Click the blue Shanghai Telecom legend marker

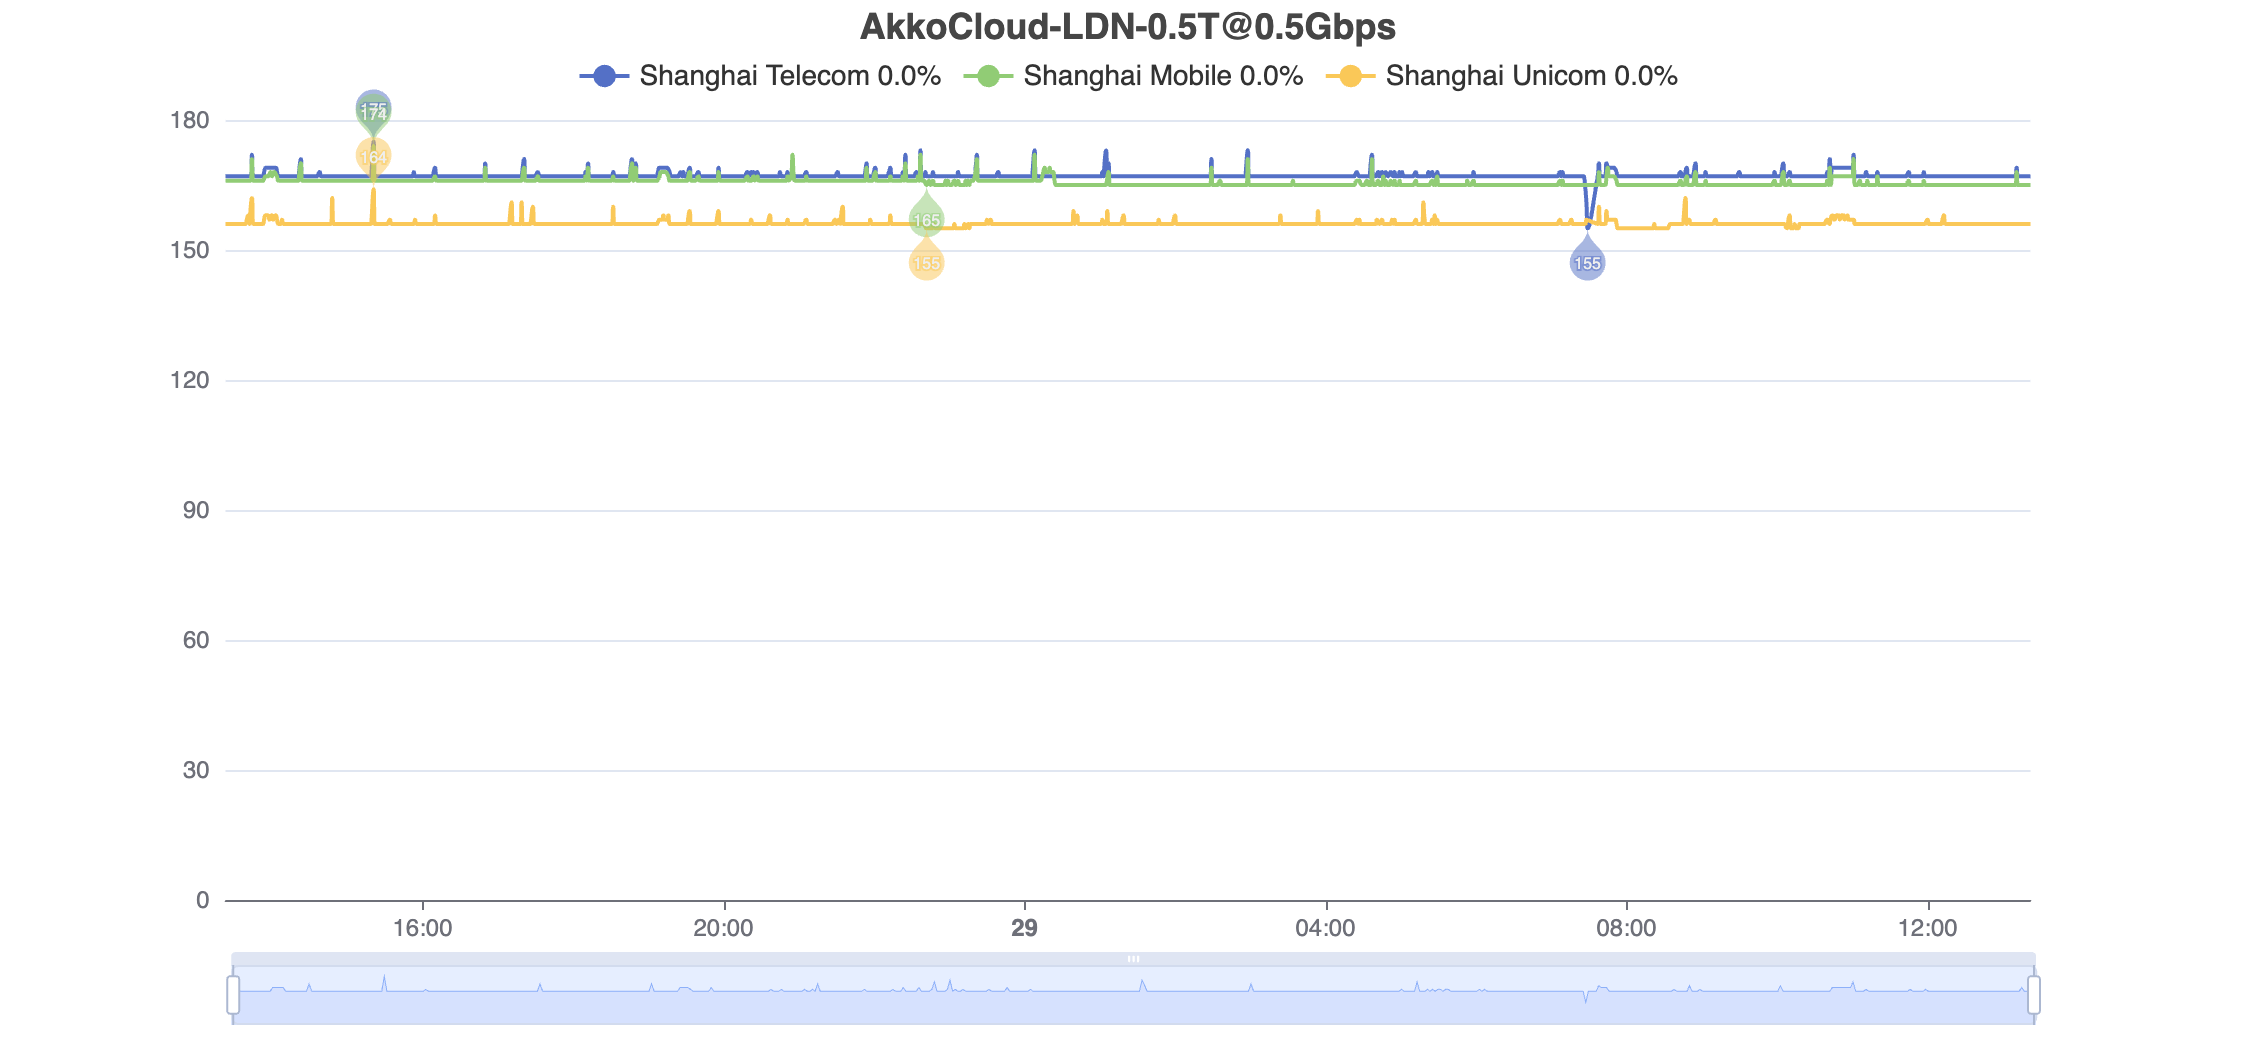pyautogui.click(x=604, y=76)
